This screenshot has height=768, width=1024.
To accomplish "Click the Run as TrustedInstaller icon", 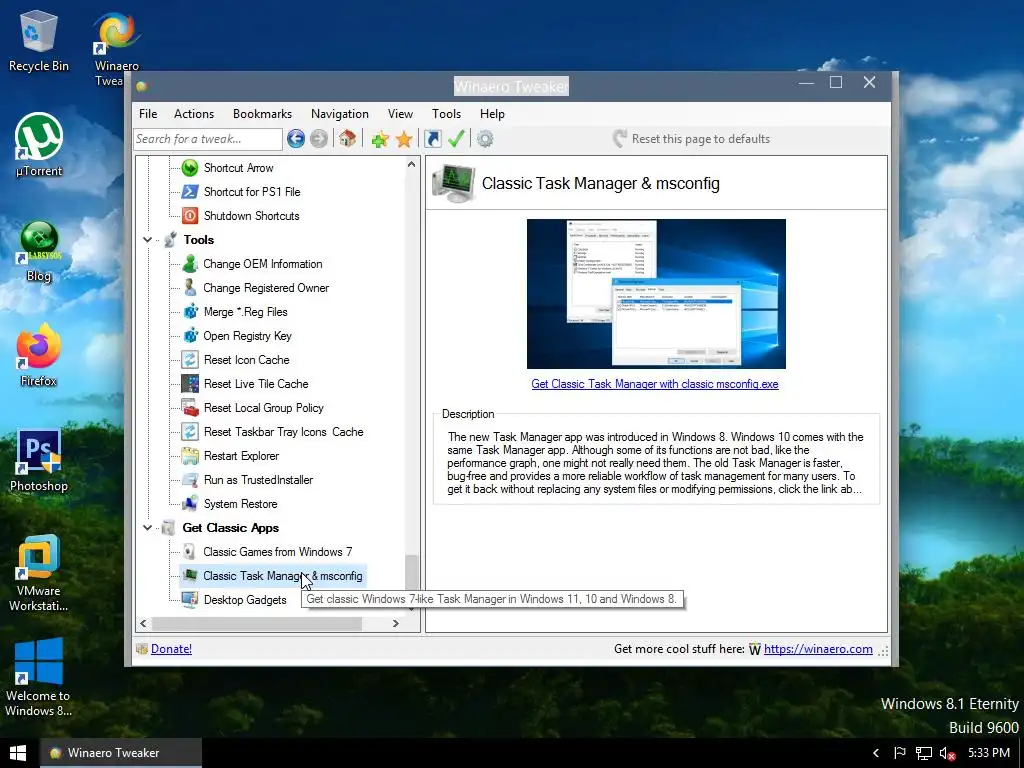I will pos(190,480).
